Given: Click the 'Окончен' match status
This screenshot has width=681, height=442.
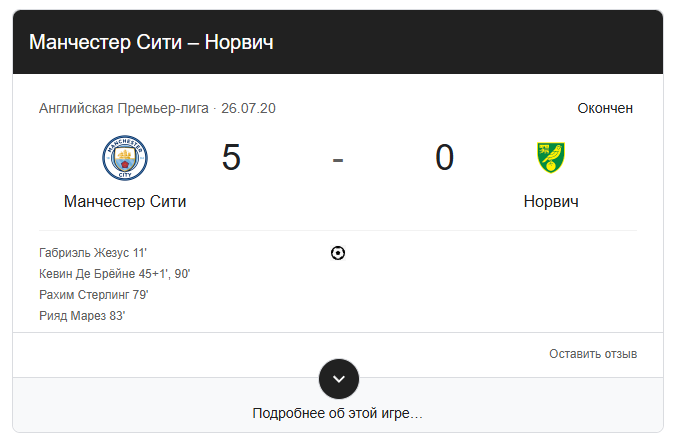Looking at the screenshot, I should tap(605, 108).
